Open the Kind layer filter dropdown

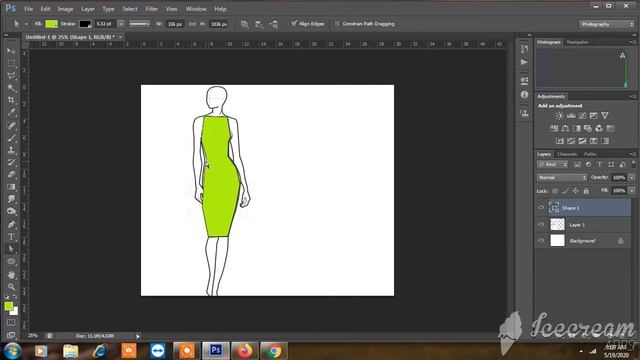coord(553,164)
